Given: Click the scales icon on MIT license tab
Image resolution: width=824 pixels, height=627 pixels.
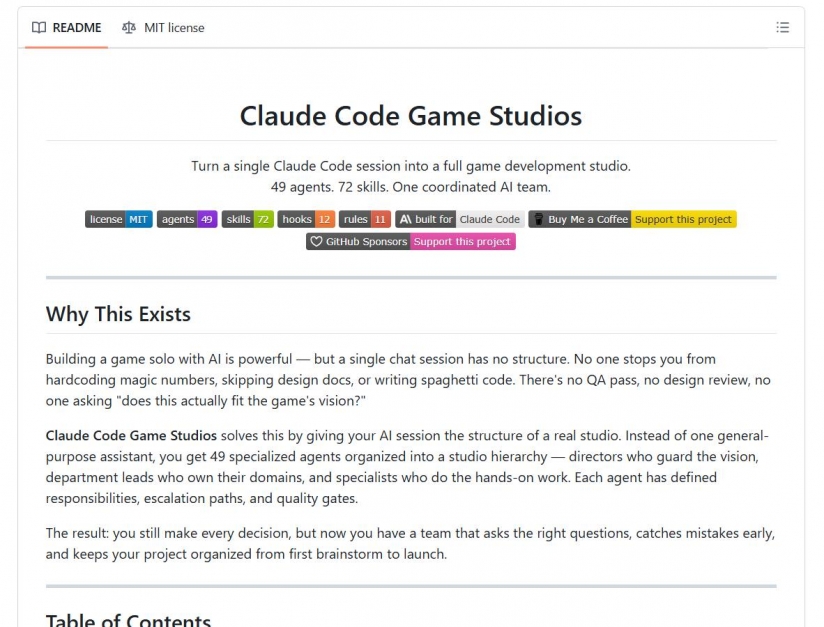Looking at the screenshot, I should 128,27.
